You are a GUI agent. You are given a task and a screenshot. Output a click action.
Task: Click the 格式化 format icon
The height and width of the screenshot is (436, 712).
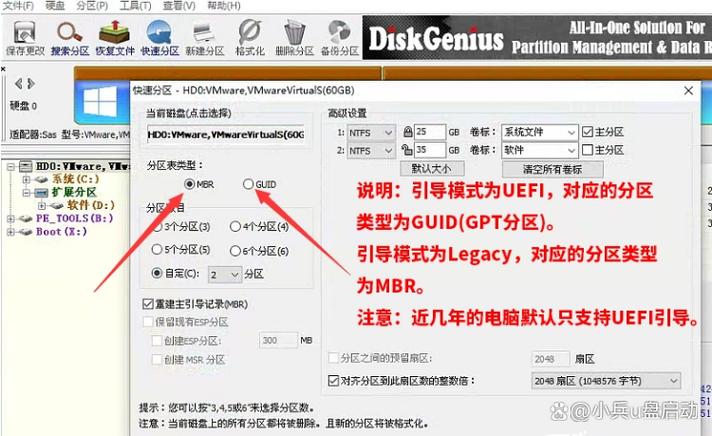coord(249,40)
